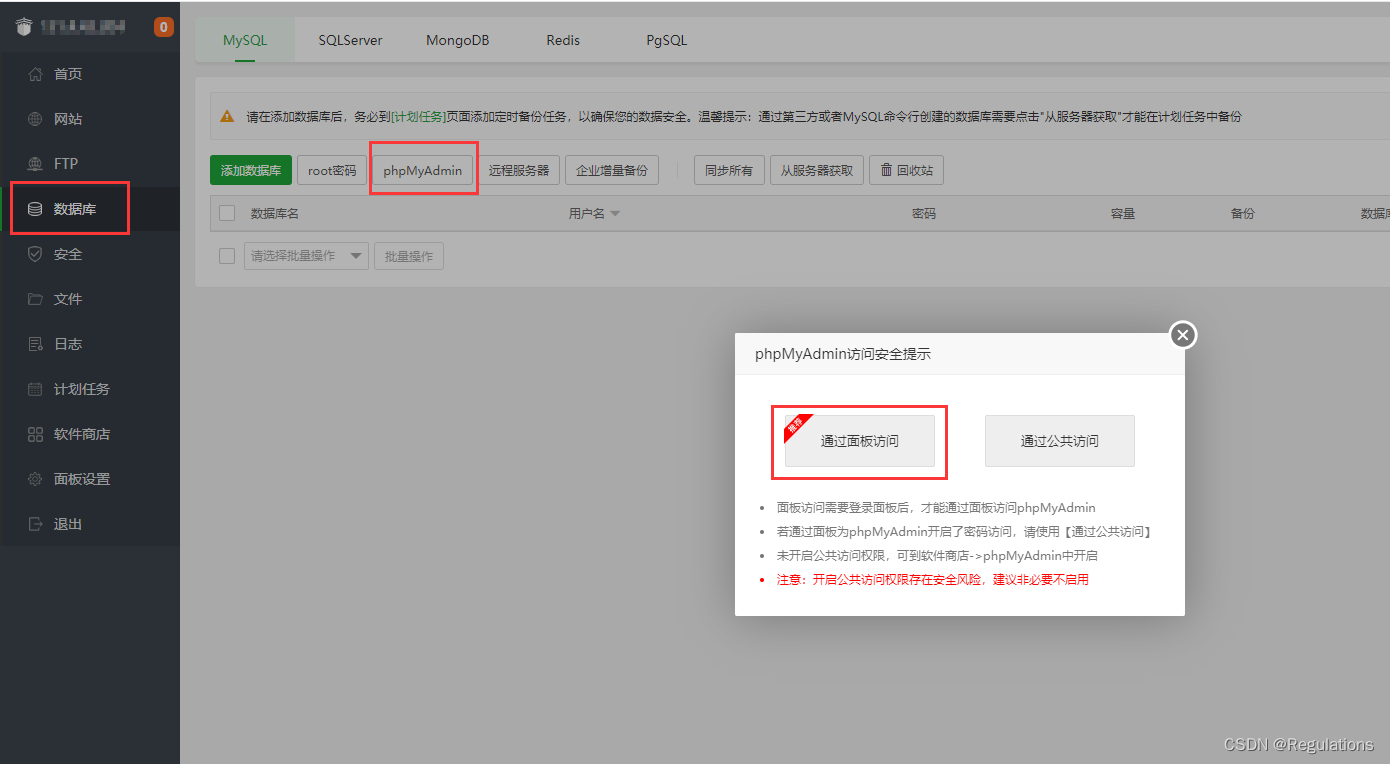Screen dimensions: 1390x764
Task: Click the 从服务器获取 button
Action: pos(817,170)
